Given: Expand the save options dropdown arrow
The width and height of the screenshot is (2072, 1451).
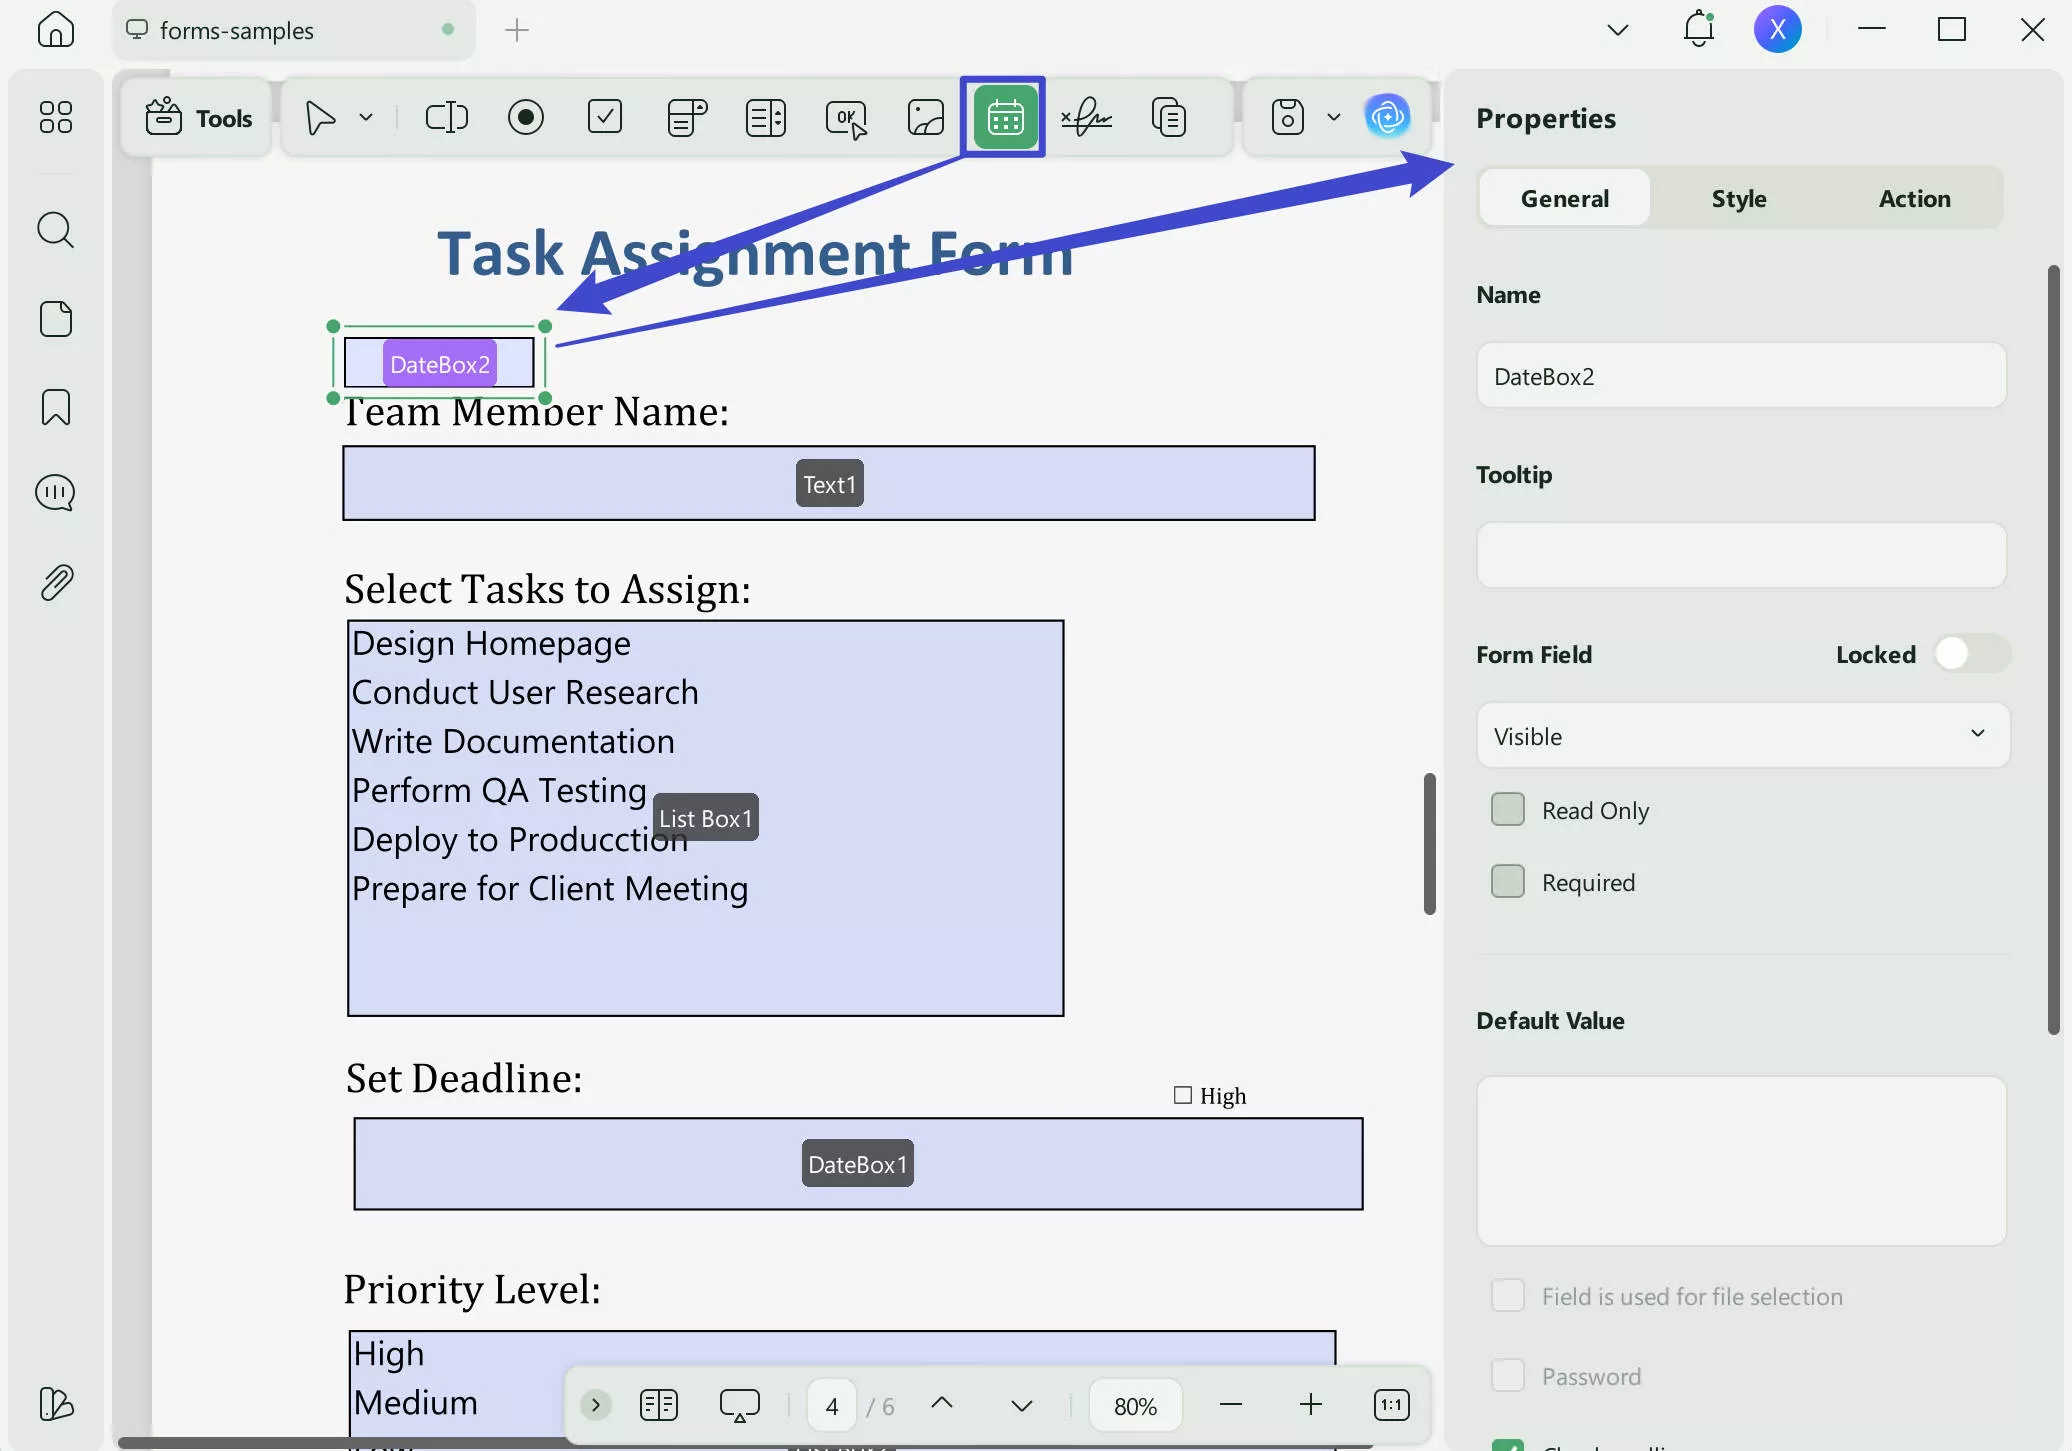Looking at the screenshot, I should [1333, 117].
